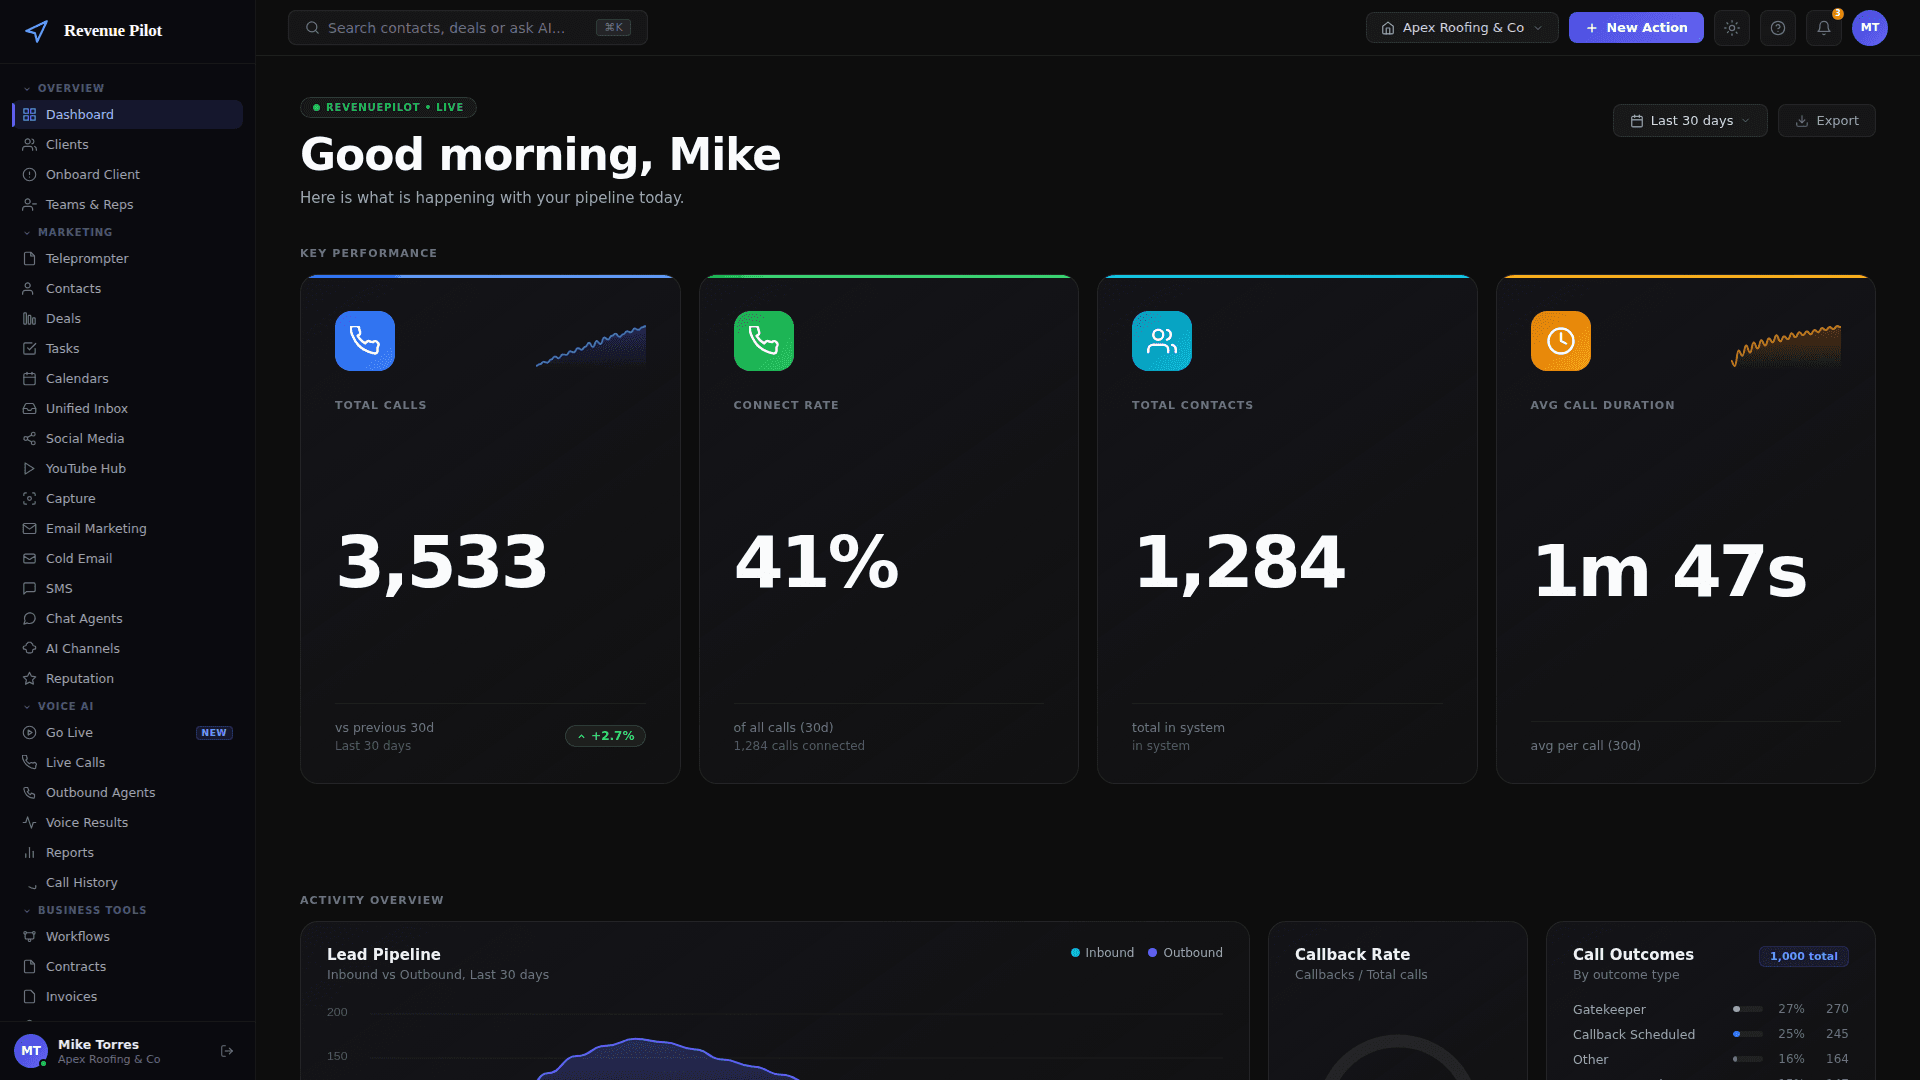Screen dimensions: 1920x1080
Task: Open Outbound Agents
Action: tap(128, 793)
